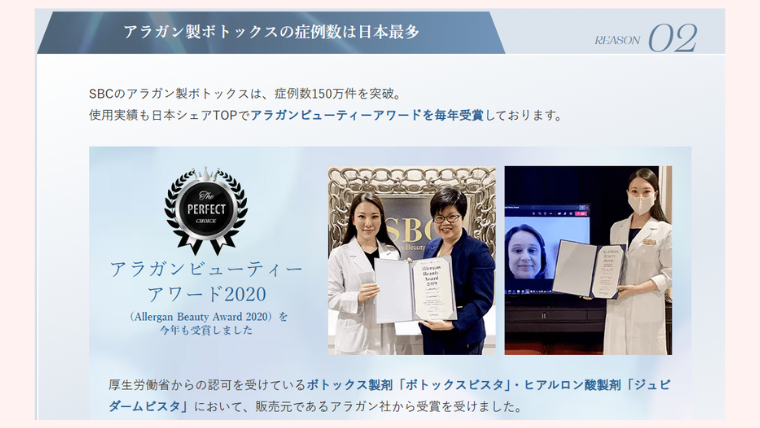
Task: Click the REASON 02 label
Action: 646,38
